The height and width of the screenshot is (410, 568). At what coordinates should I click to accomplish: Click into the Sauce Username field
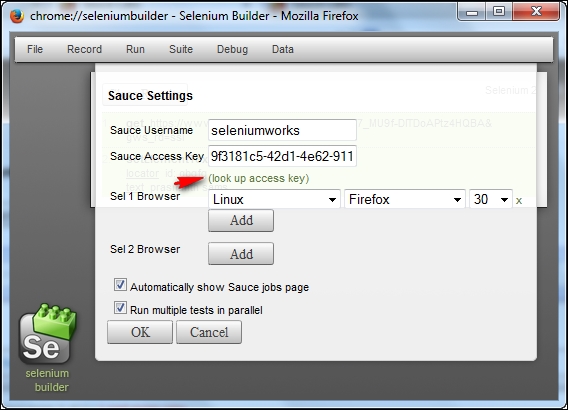click(282, 130)
